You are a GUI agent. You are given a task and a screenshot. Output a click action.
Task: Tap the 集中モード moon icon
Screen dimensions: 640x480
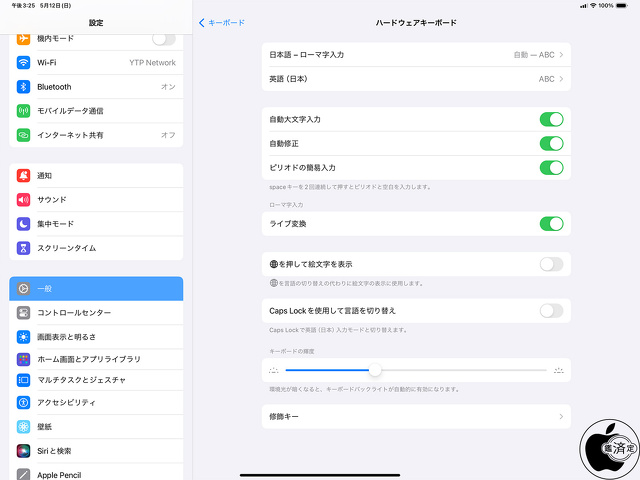tap(23, 224)
